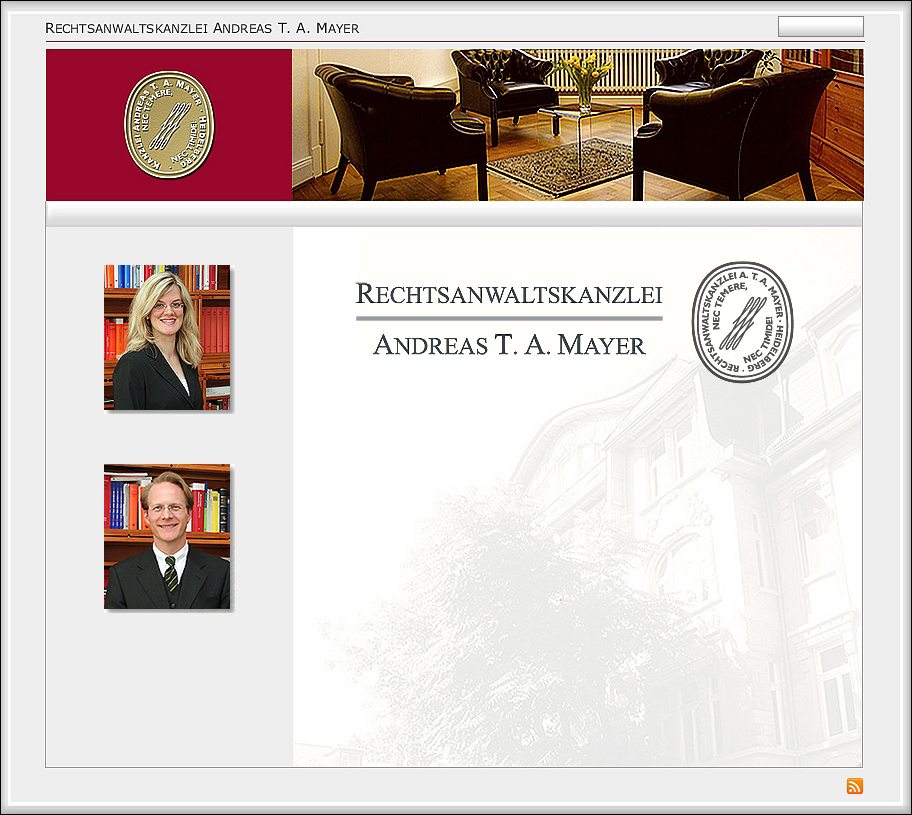This screenshot has height=815, width=912.
Task: Select the blonde woman's portrait photo
Action: tap(166, 337)
